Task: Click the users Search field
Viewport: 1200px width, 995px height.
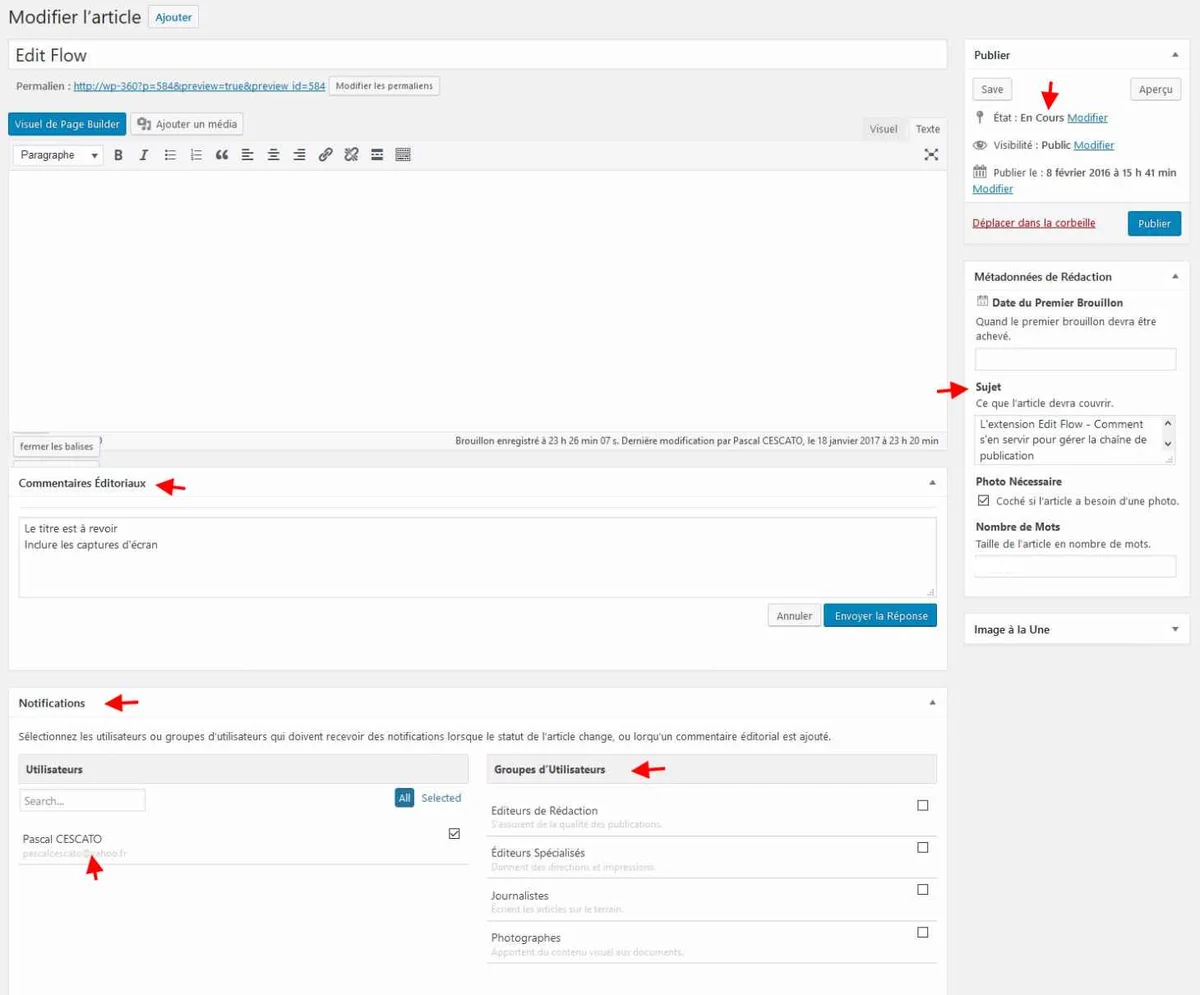Action: pyautogui.click(x=82, y=801)
